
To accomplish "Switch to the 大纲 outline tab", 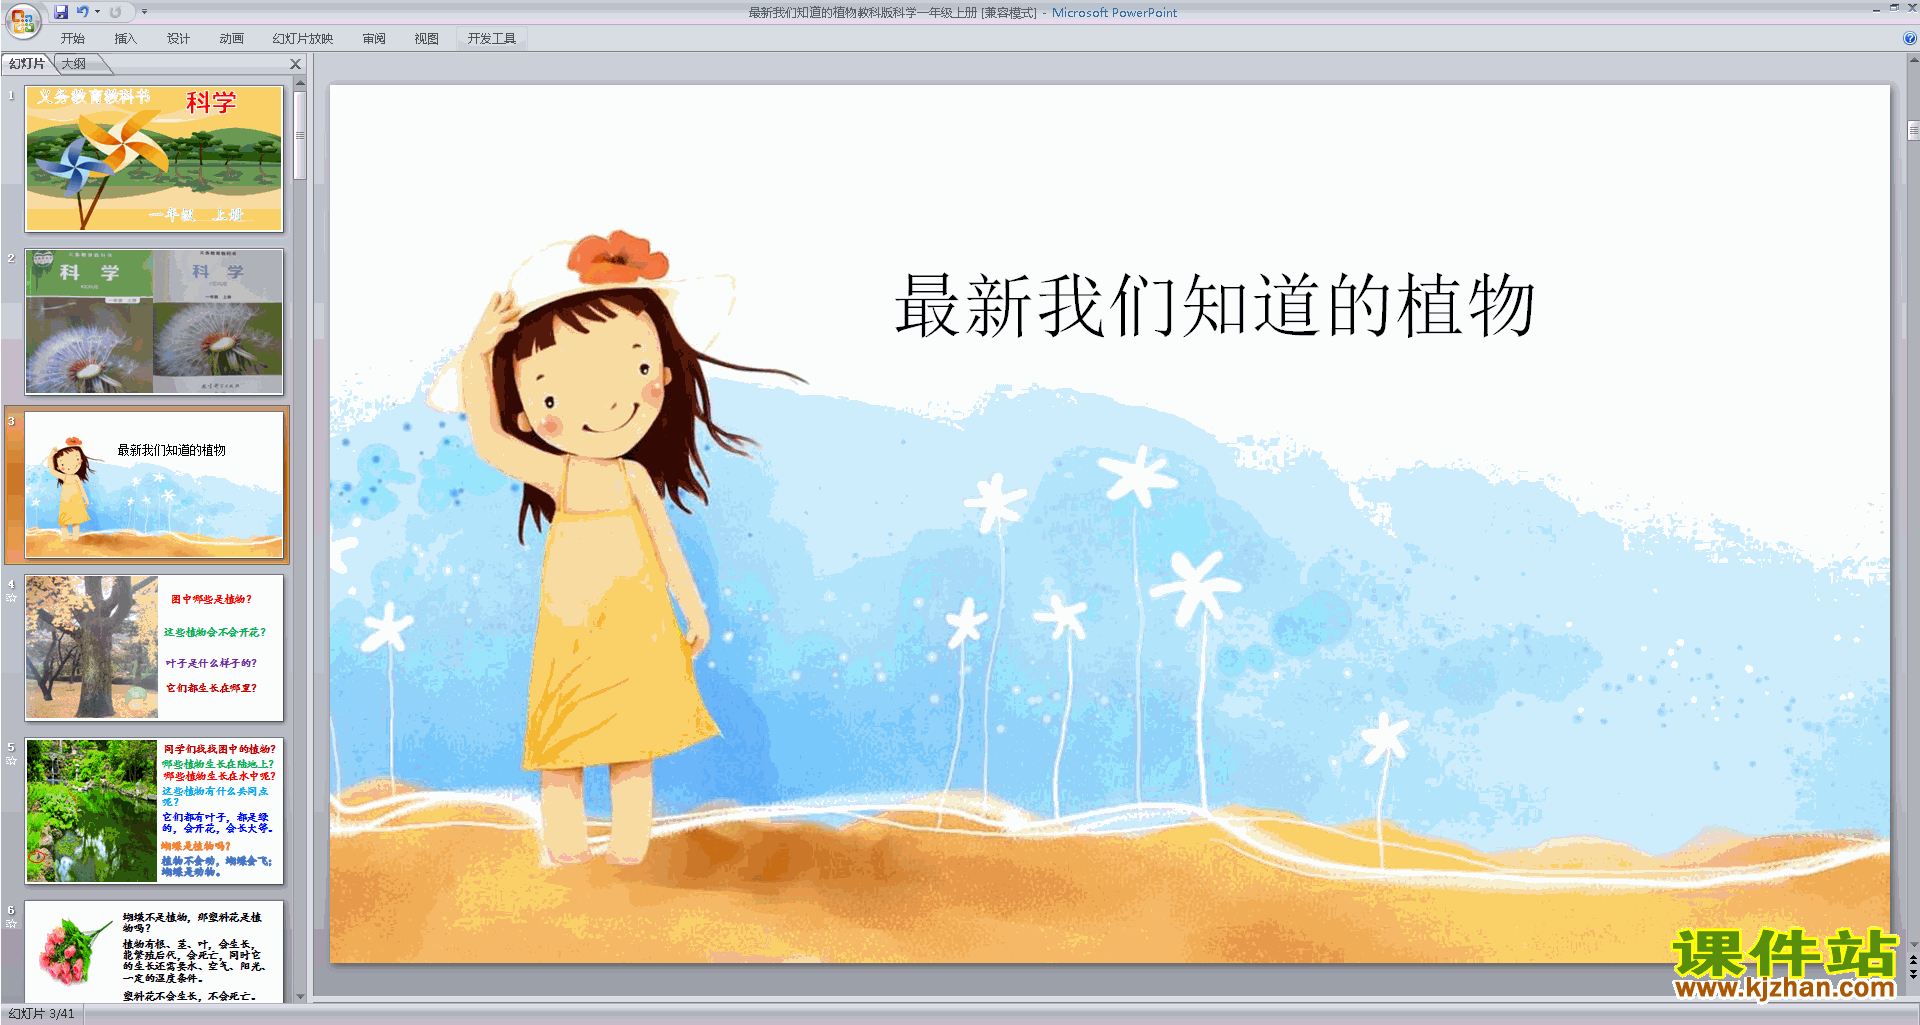I will [74, 63].
